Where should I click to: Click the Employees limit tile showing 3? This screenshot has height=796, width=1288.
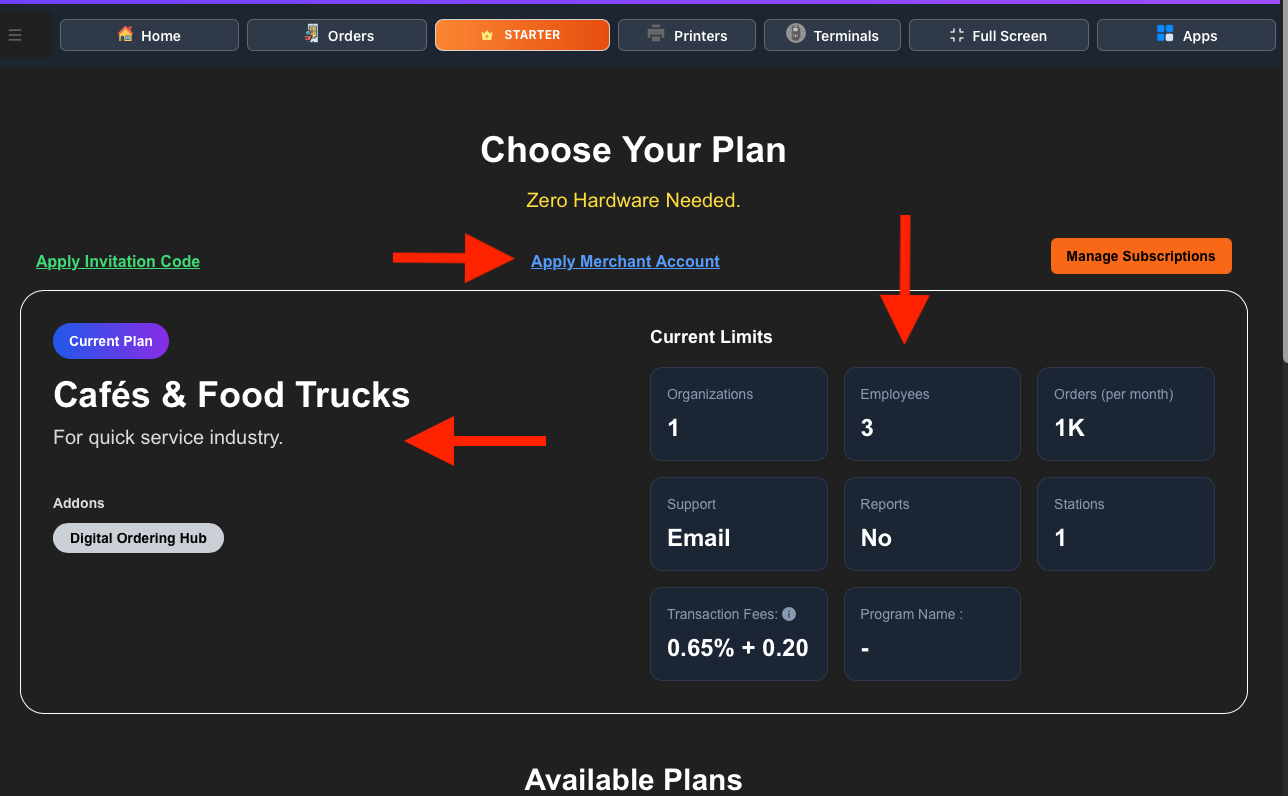(932, 413)
